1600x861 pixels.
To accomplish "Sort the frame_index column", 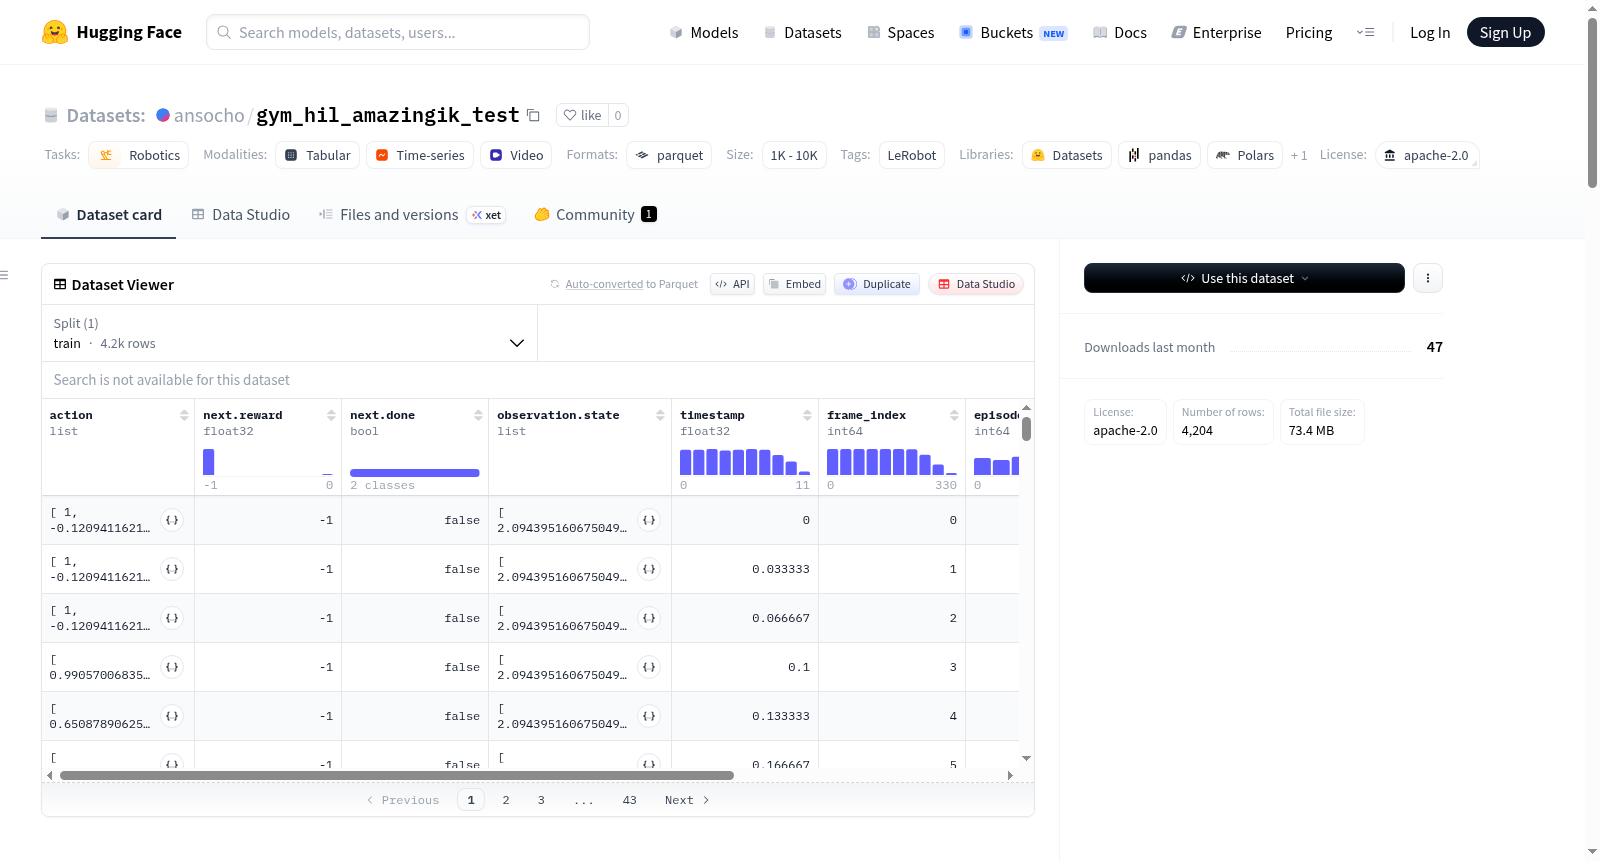I will coord(954,415).
